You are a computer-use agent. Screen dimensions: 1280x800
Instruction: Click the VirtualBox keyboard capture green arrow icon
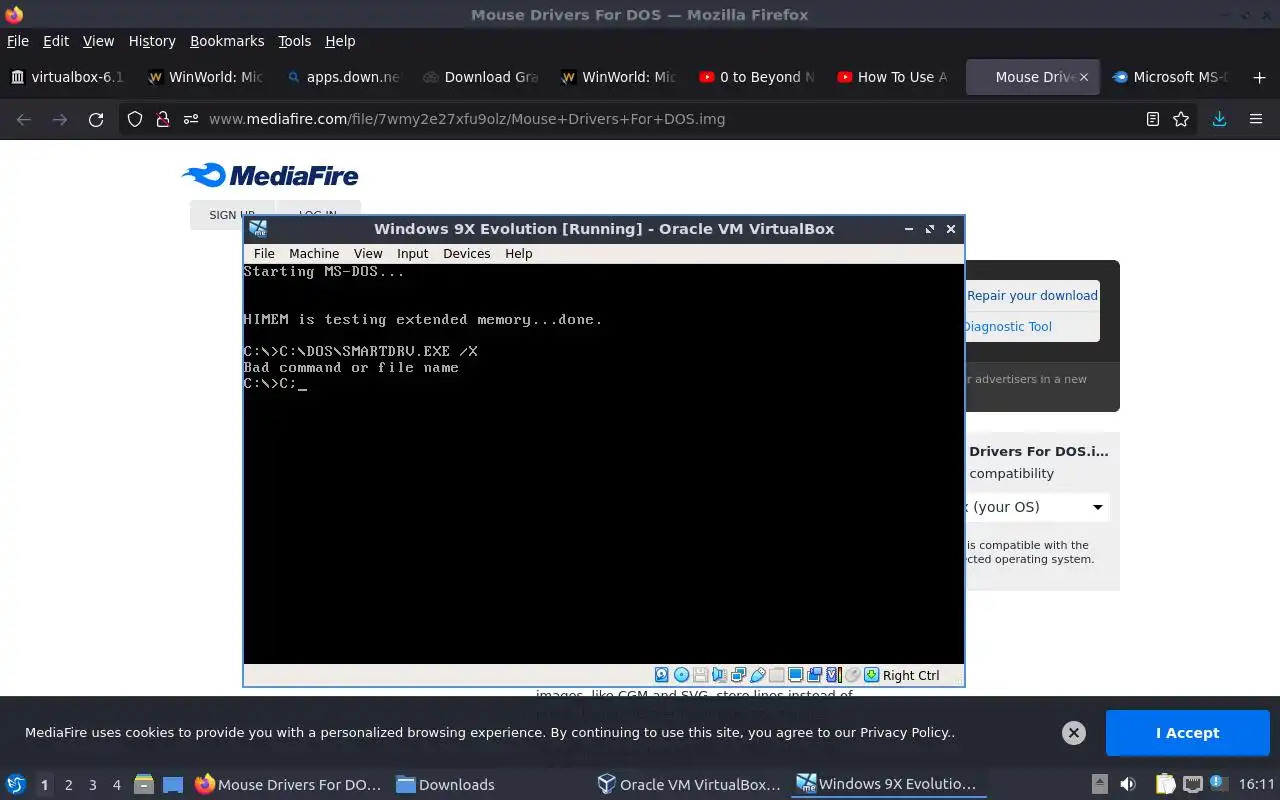coord(871,675)
